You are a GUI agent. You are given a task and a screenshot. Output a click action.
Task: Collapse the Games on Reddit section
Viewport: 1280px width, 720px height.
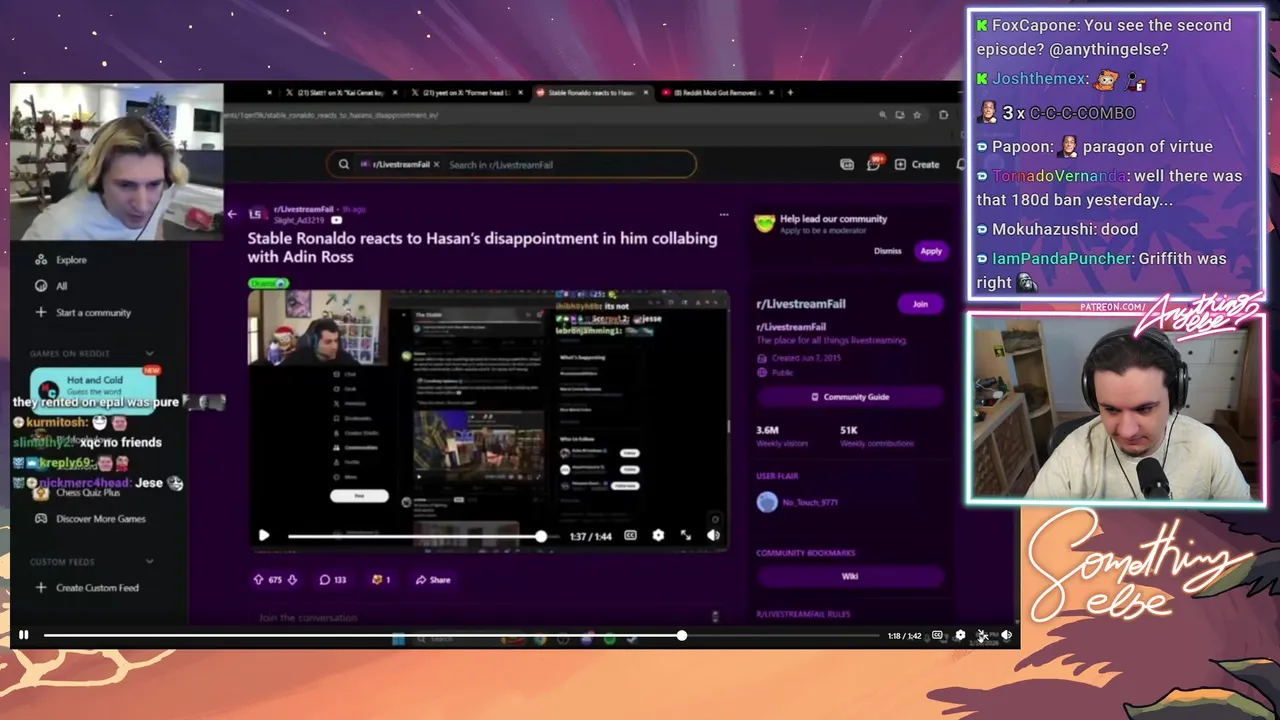coord(150,353)
